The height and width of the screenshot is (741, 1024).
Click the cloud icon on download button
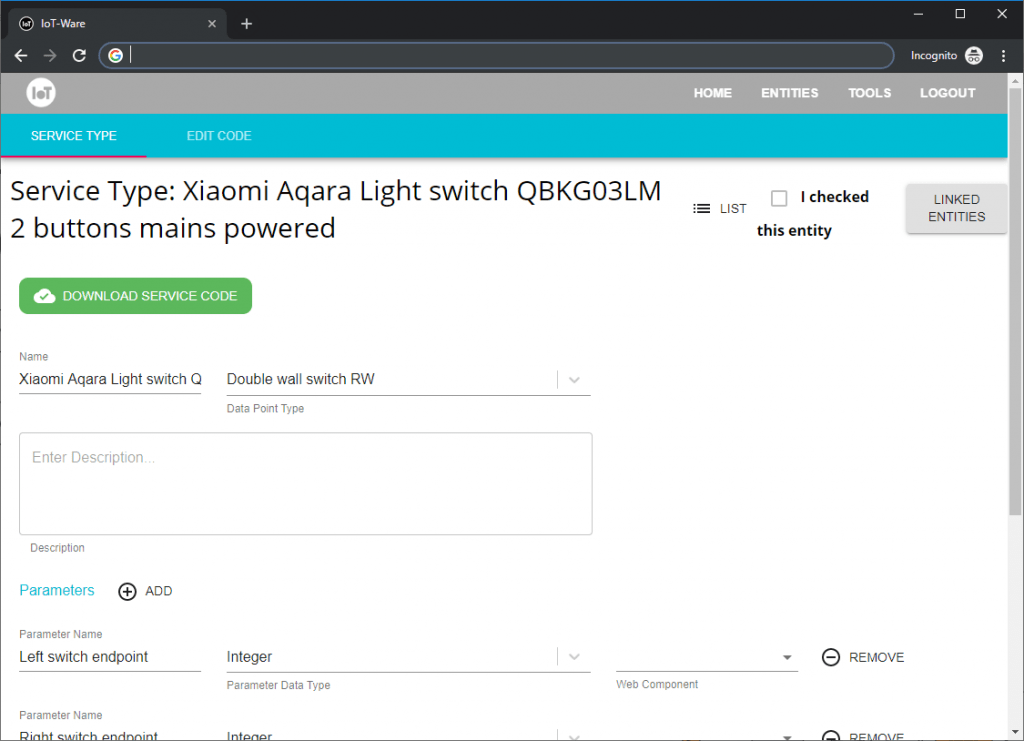pyautogui.click(x=44, y=296)
